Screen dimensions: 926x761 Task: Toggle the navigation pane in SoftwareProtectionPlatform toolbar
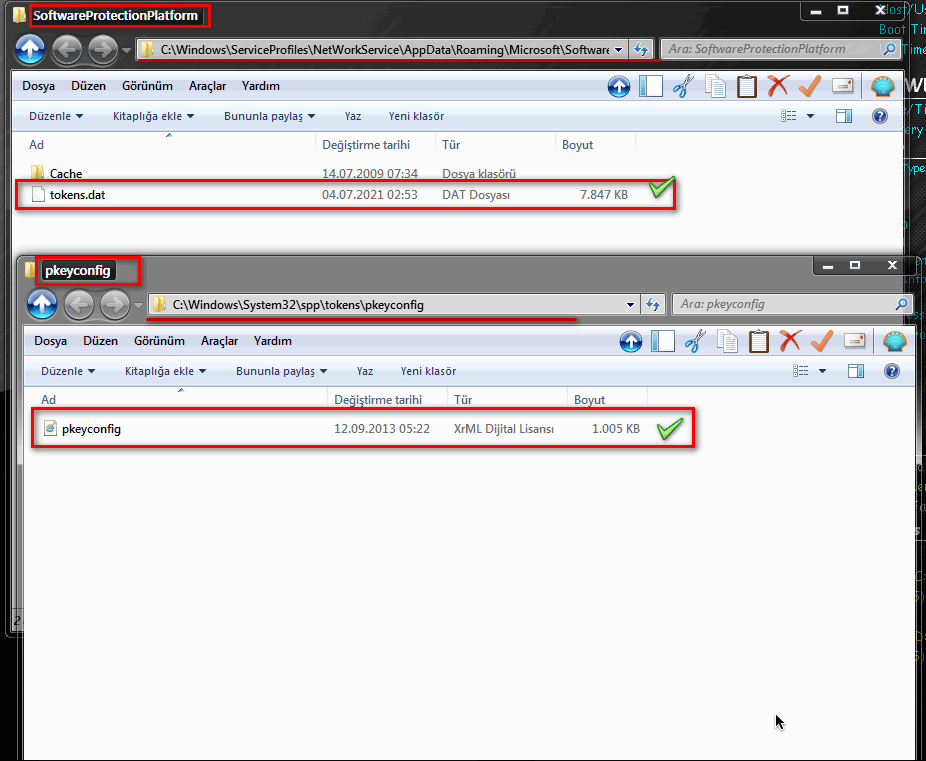651,86
